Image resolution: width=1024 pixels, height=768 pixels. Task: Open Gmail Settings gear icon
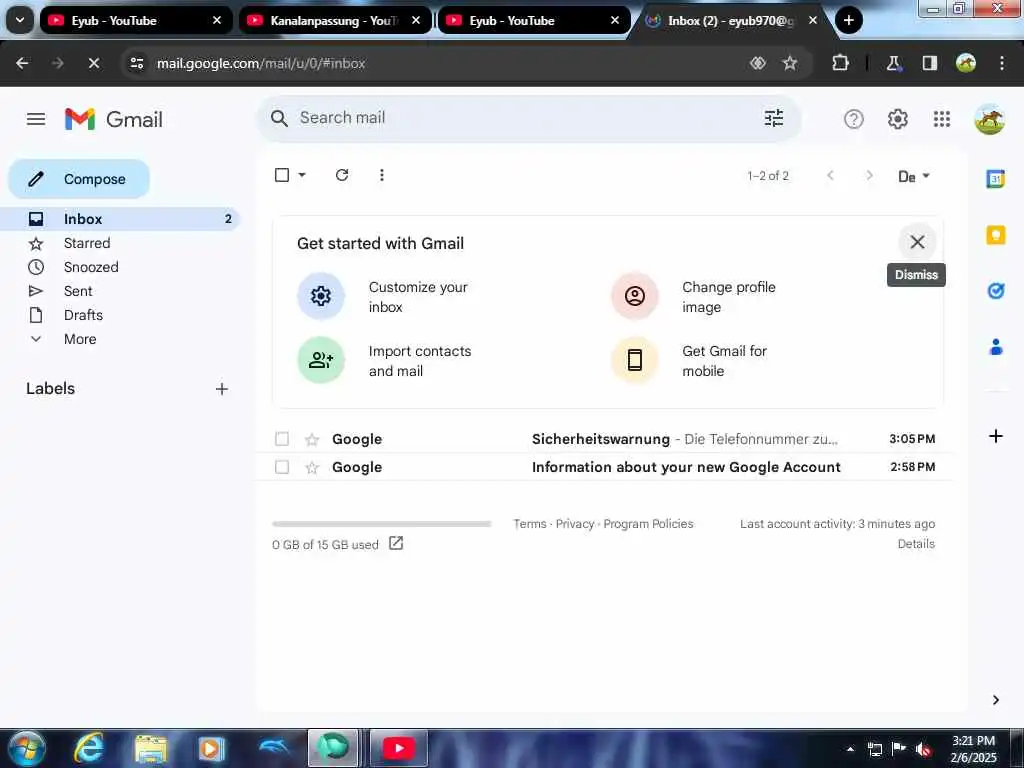coord(898,119)
